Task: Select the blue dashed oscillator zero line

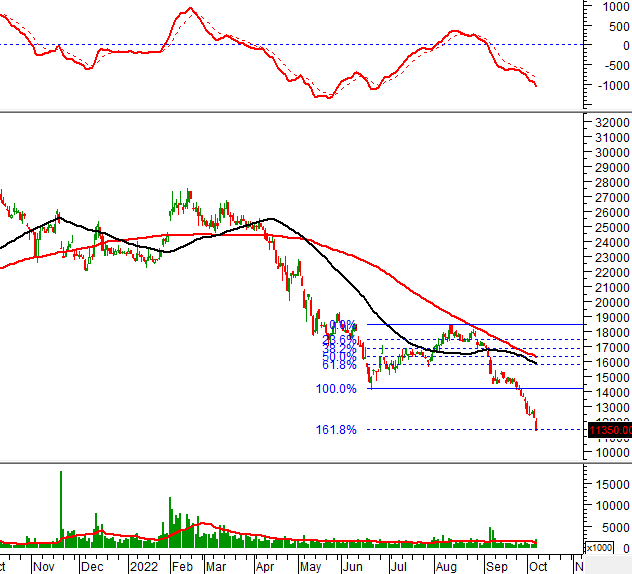Action: tap(300, 45)
